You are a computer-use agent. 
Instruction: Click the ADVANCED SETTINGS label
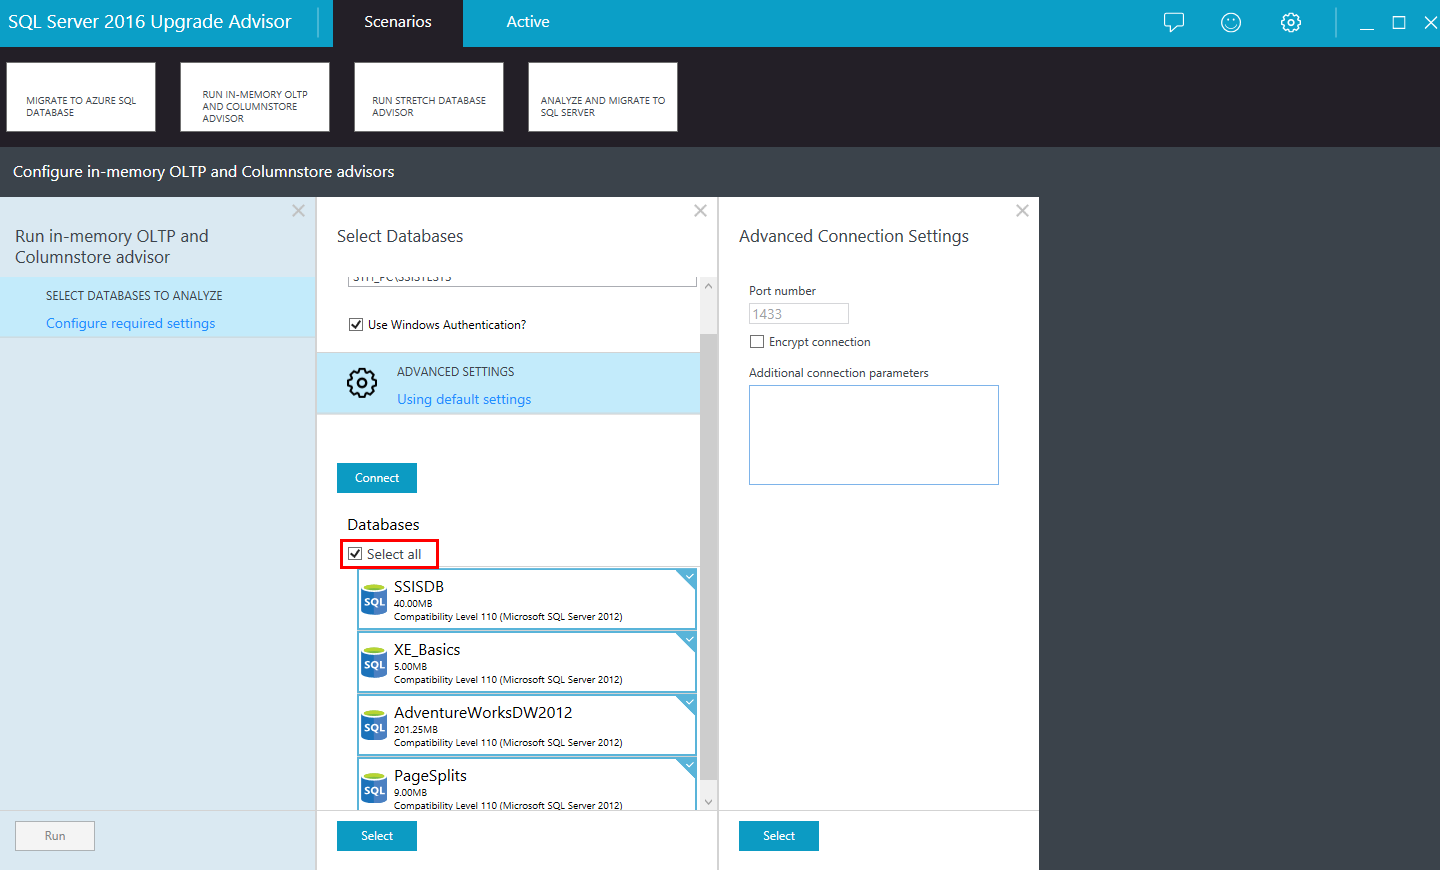(x=456, y=372)
